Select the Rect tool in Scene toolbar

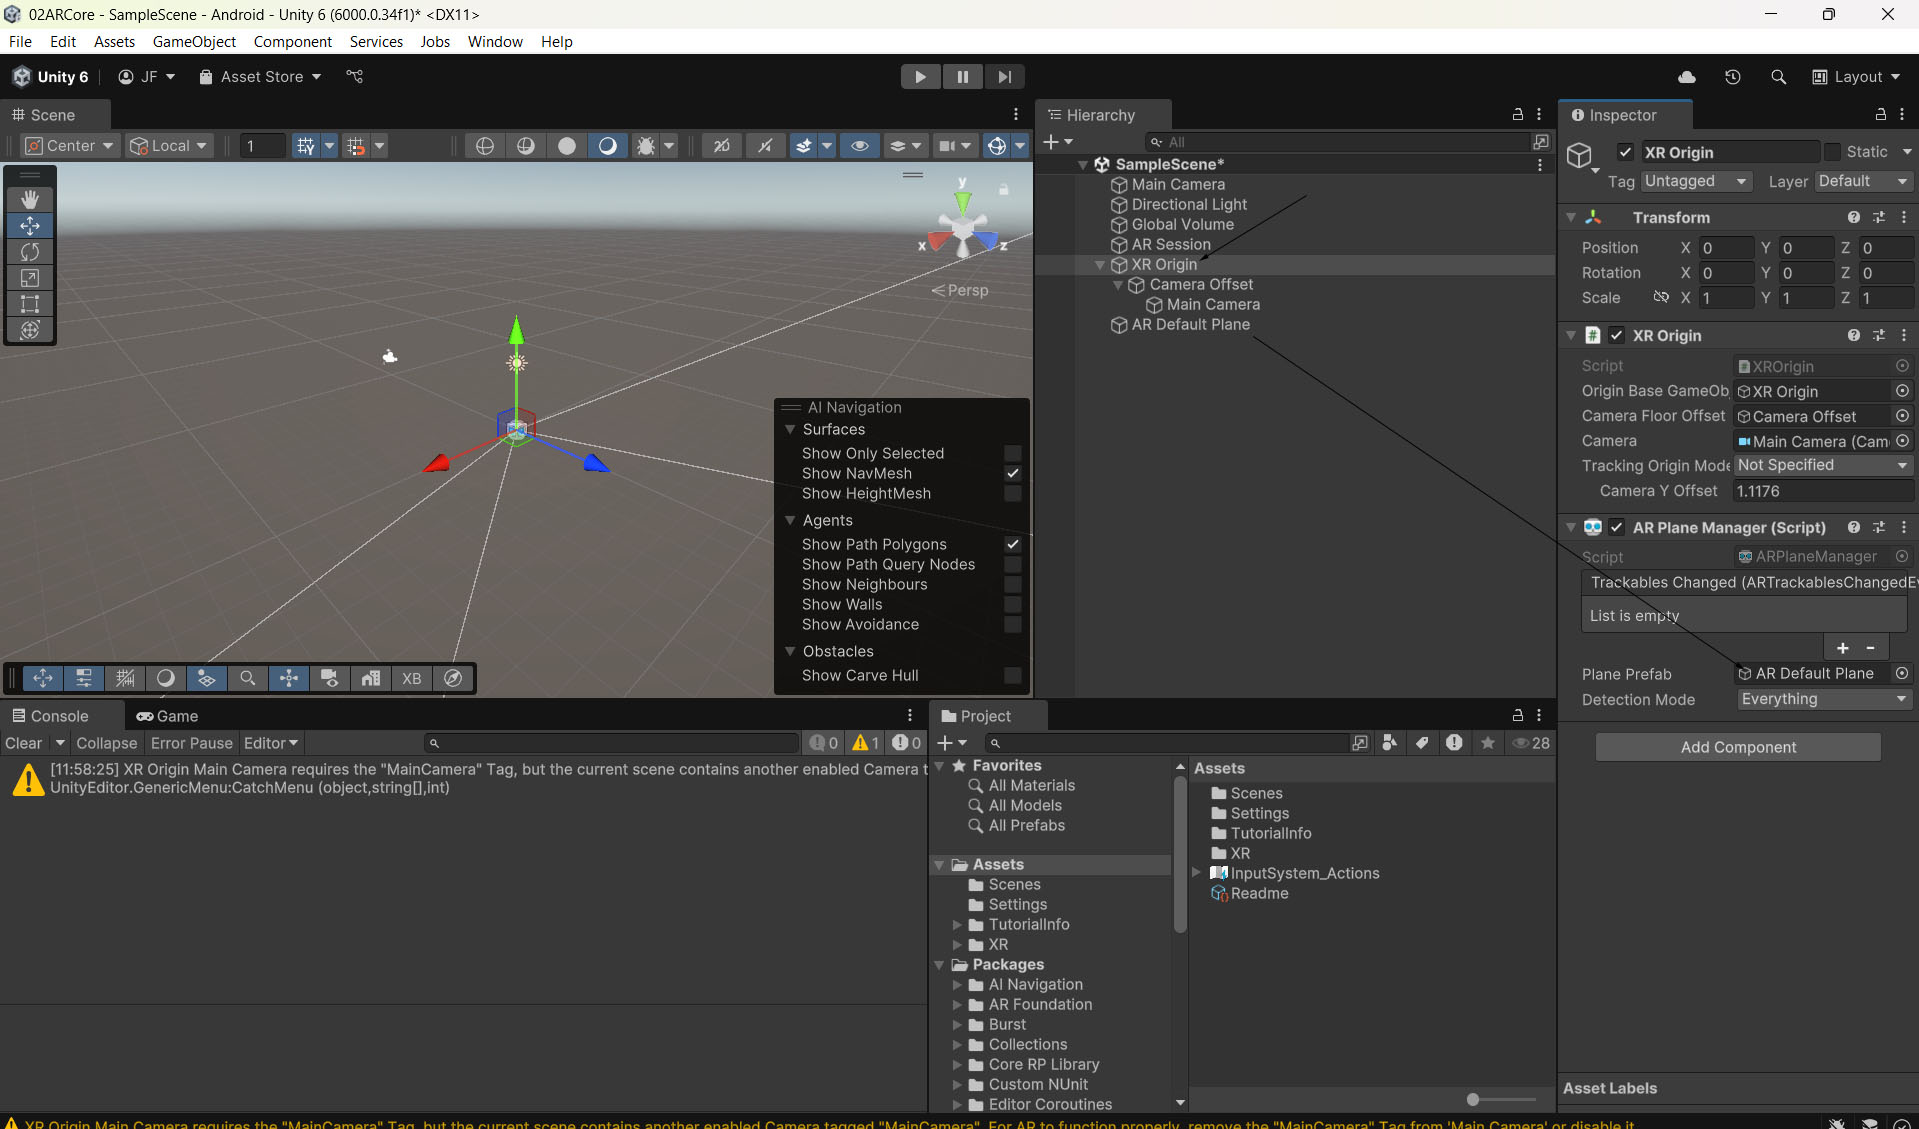30,304
